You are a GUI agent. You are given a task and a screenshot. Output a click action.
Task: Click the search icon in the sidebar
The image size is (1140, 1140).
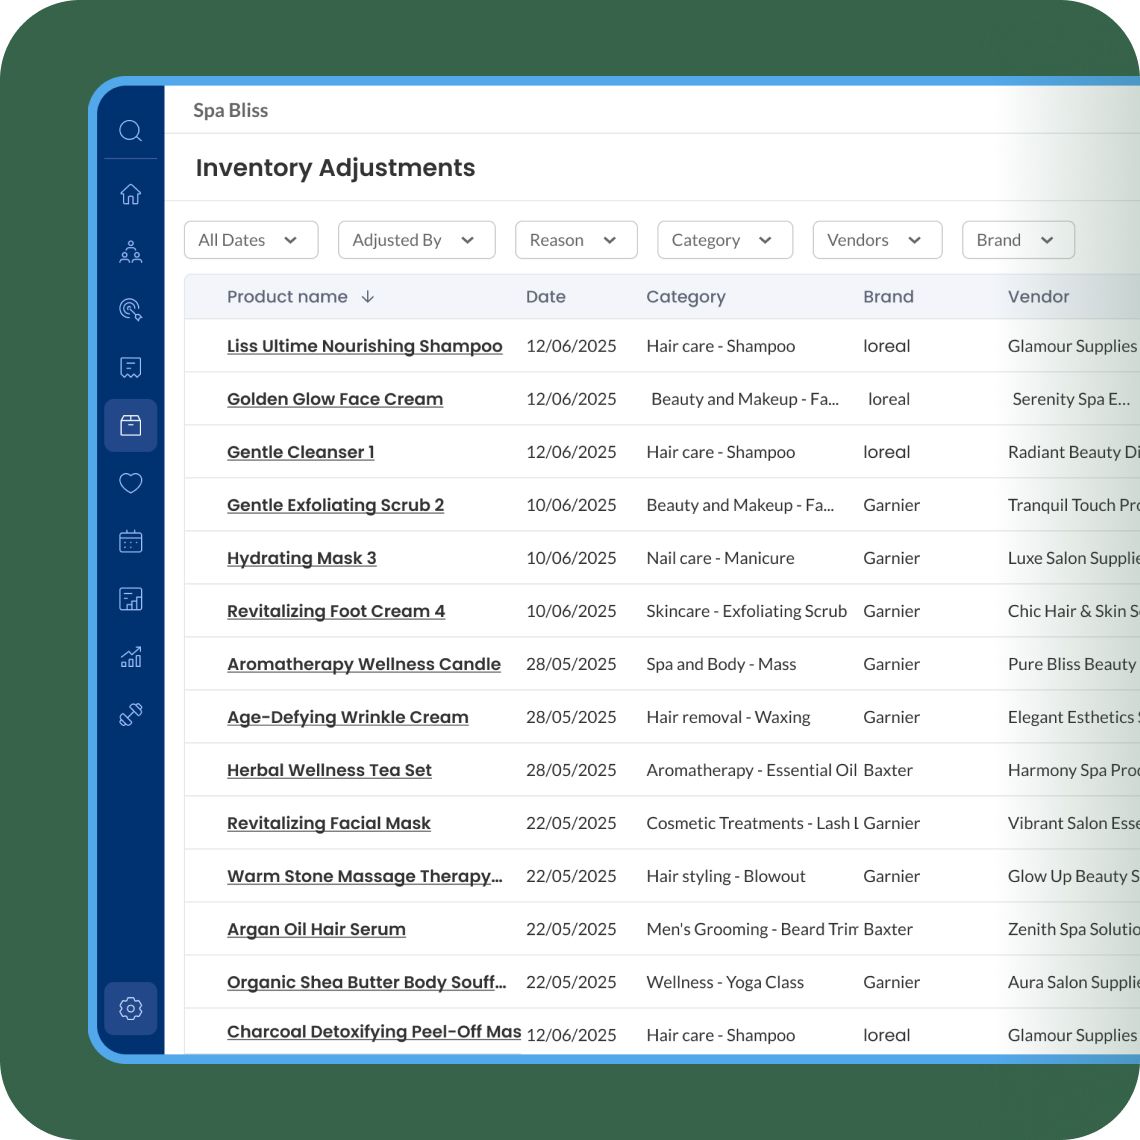(x=130, y=131)
